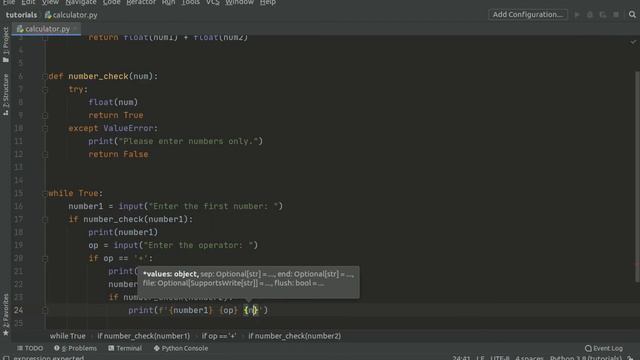Open the Edit menu
This screenshot has width=640, height=360.
coord(28,2)
